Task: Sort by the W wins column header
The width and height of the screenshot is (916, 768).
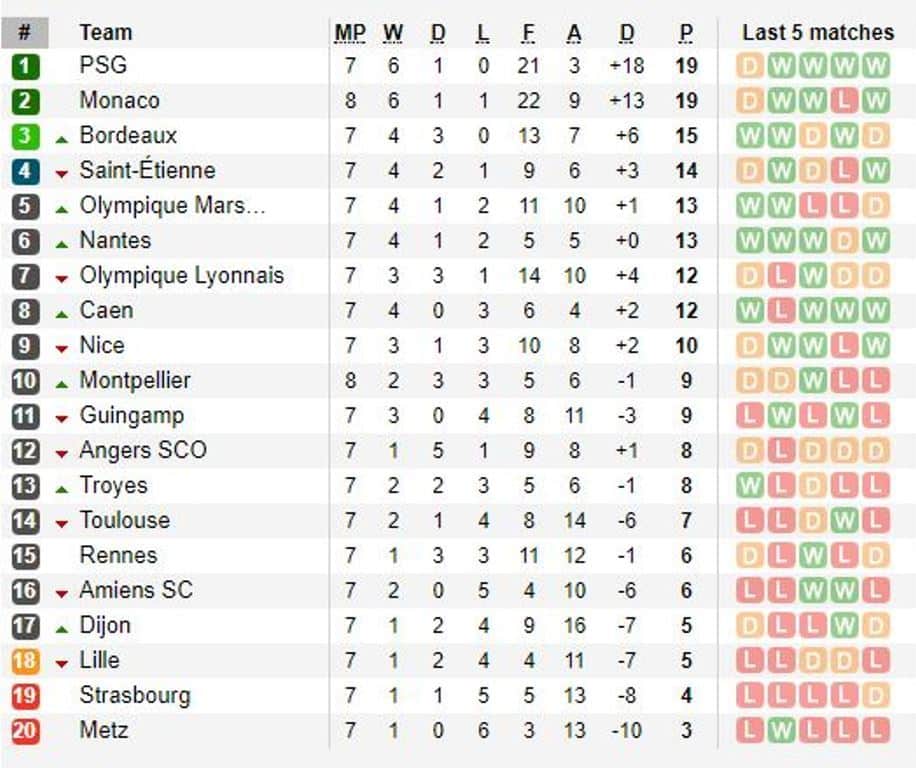Action: point(393,33)
